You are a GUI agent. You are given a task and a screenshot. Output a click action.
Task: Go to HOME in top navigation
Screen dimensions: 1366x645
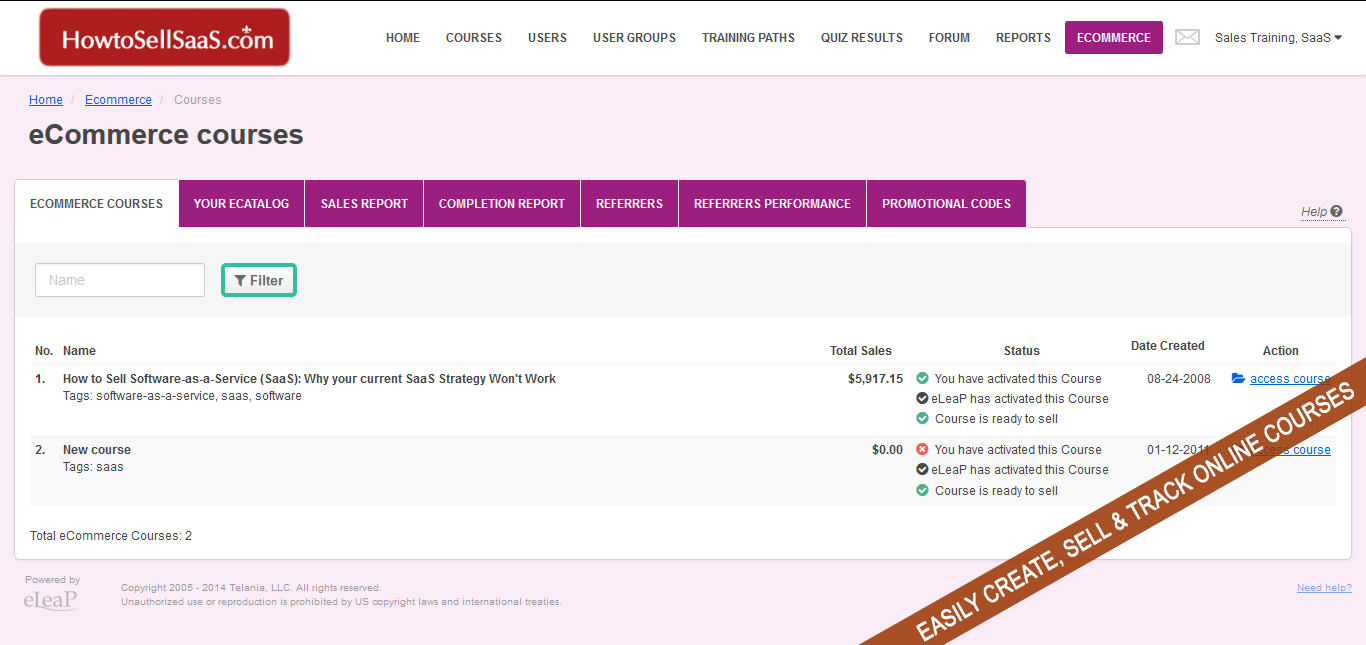[403, 38]
